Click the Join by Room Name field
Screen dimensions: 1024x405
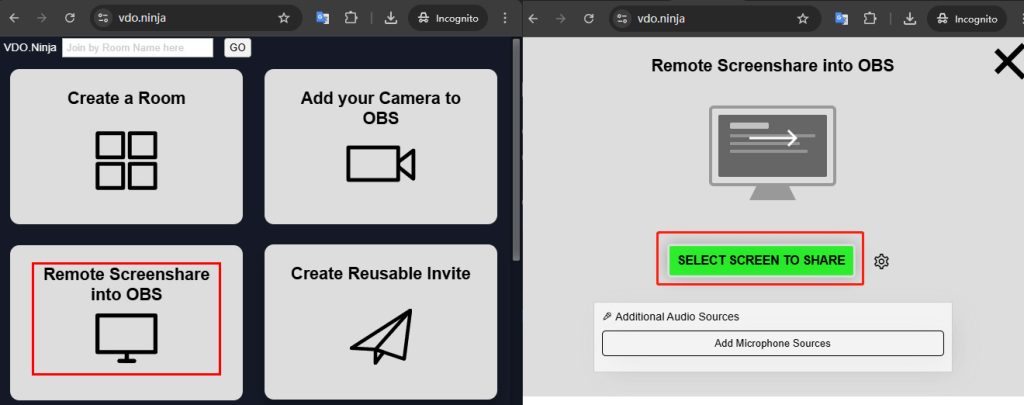[138, 48]
